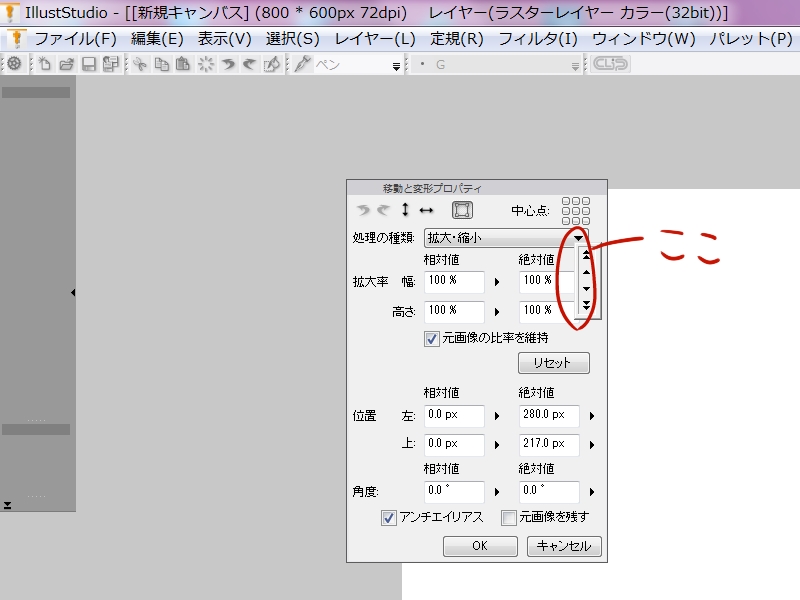Click the IllustStudio icon in the menu bar
The width and height of the screenshot is (800, 600).
point(16,39)
